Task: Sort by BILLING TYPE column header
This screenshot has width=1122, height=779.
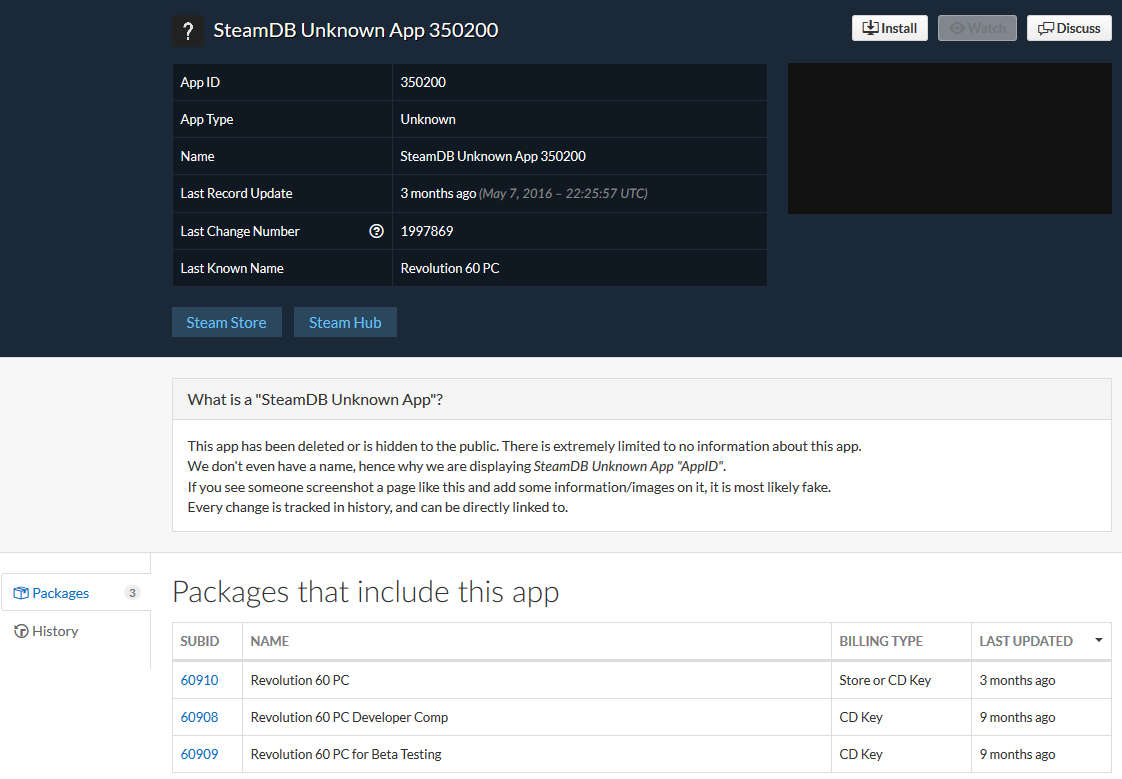Action: 901,641
